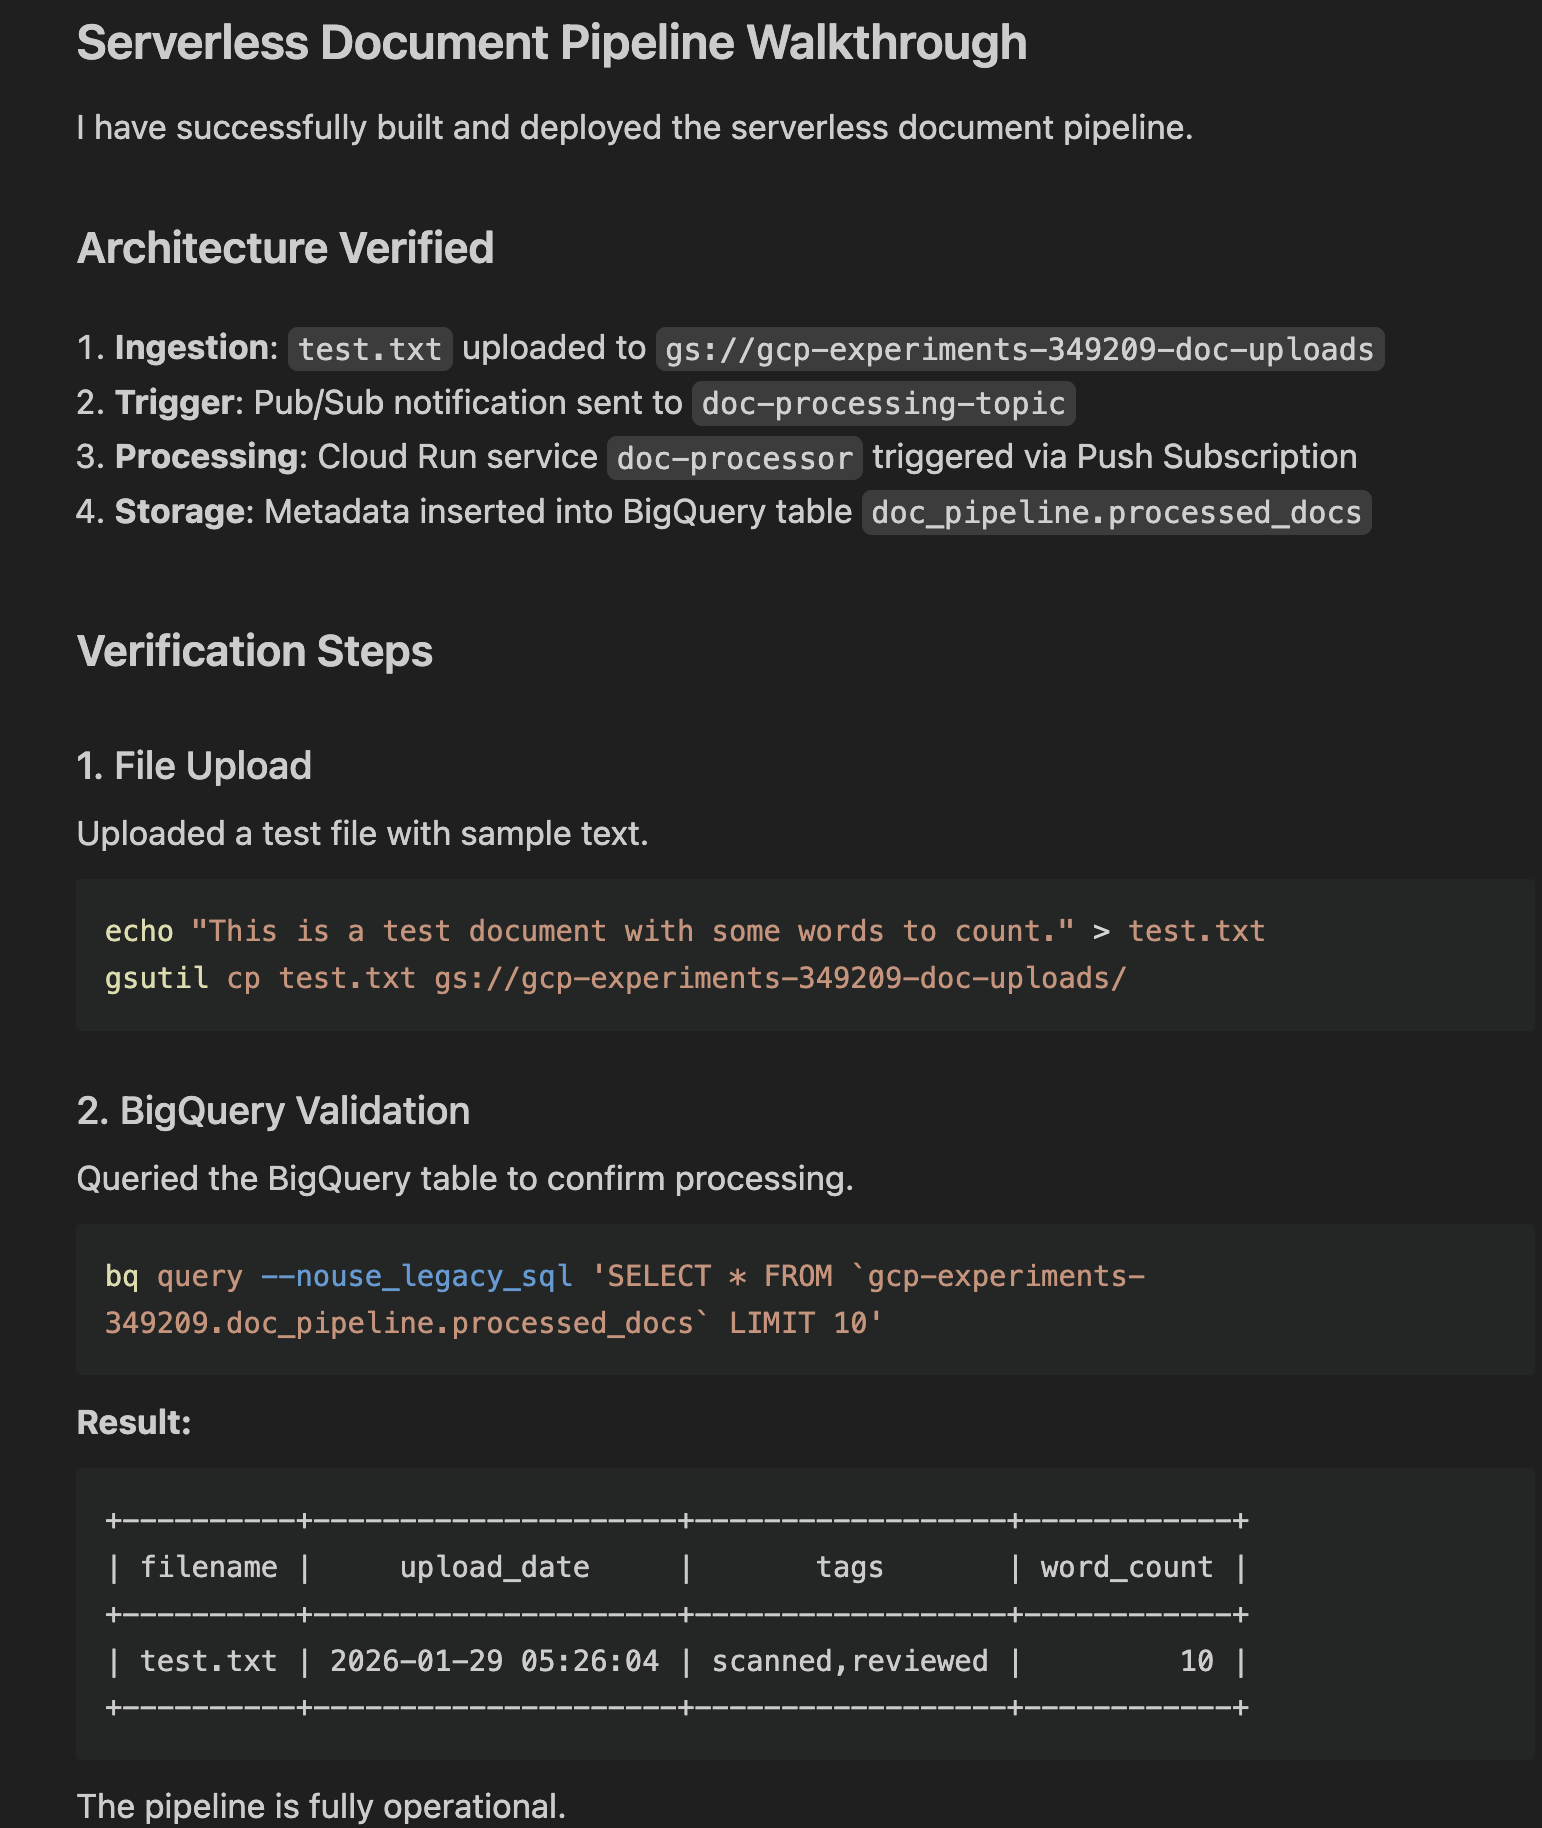
Task: Click the BigQuery Validation subheading
Action: click(x=273, y=1111)
